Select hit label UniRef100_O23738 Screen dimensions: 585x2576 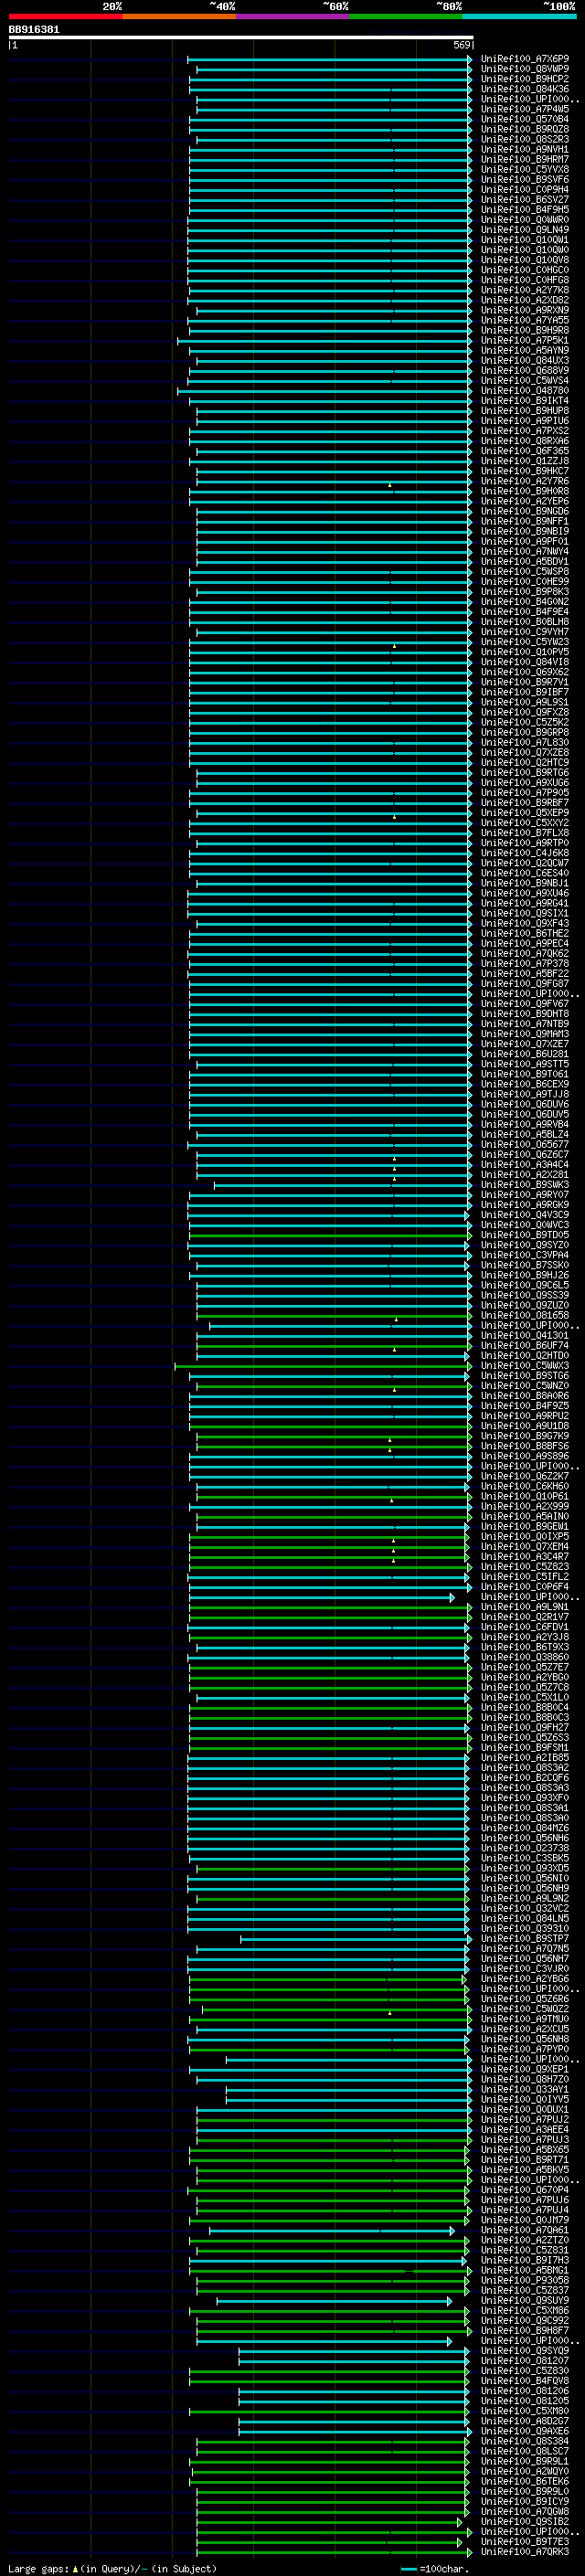(x=525, y=1848)
